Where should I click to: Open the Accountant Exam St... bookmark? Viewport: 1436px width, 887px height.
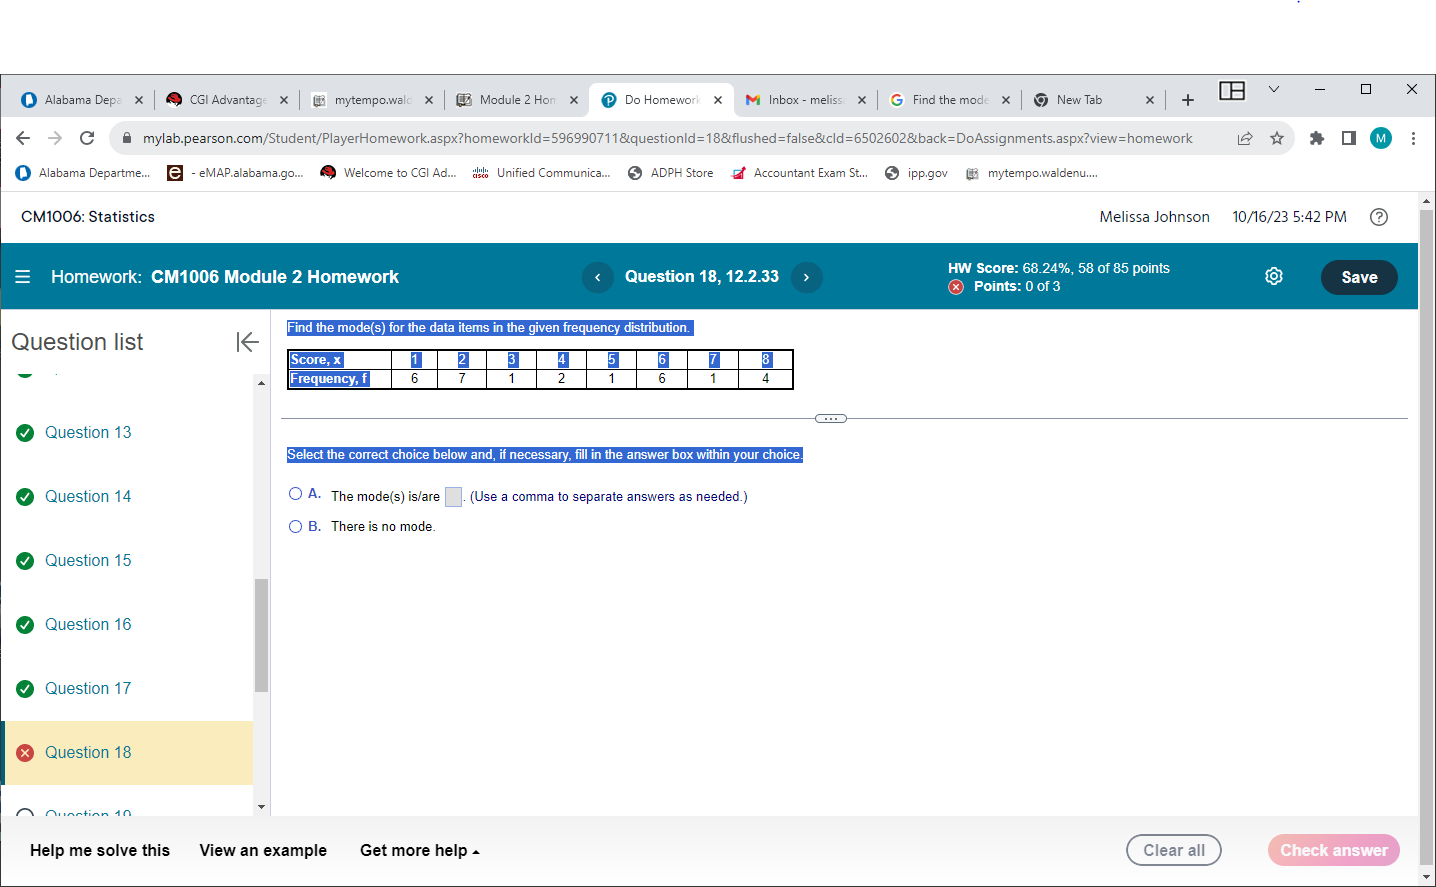coord(800,173)
